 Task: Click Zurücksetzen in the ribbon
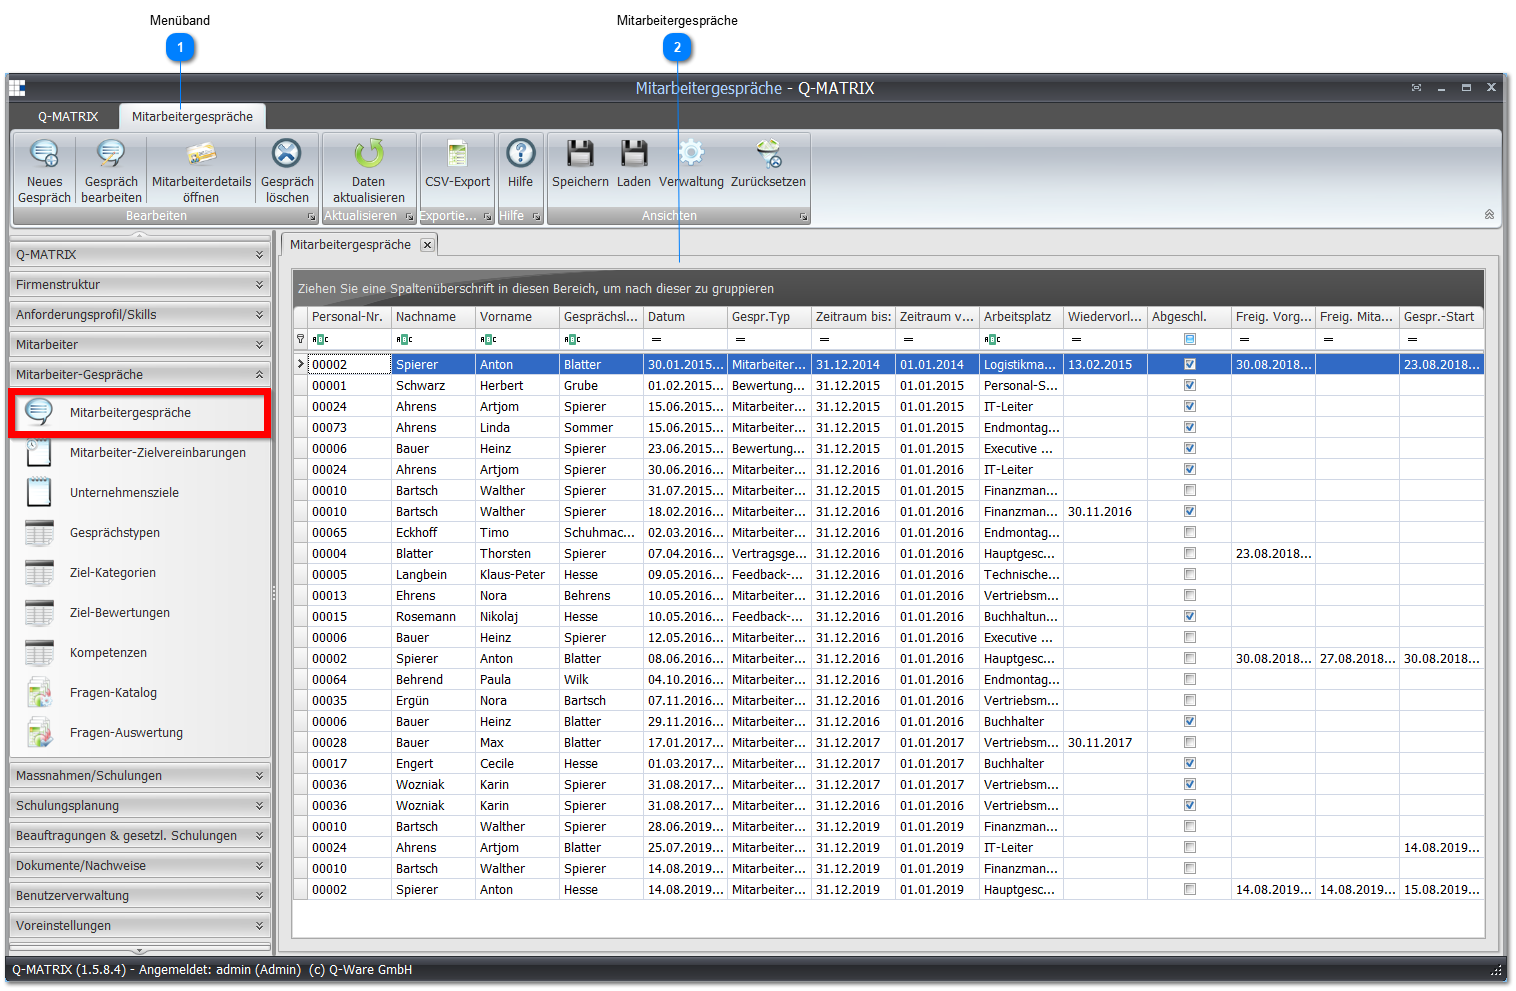click(768, 163)
